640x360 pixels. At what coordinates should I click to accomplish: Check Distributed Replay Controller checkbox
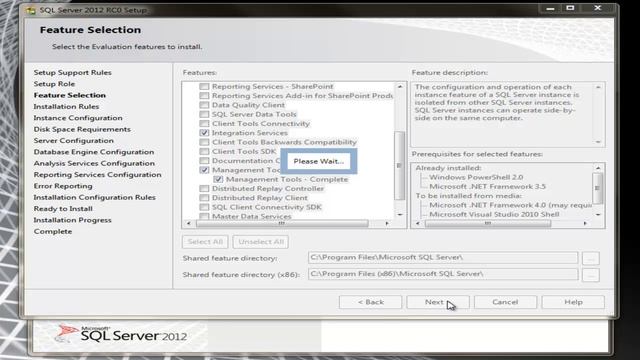[204, 189]
